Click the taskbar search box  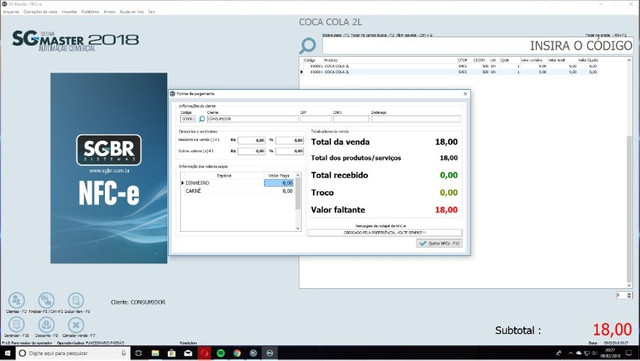[x=73, y=353]
